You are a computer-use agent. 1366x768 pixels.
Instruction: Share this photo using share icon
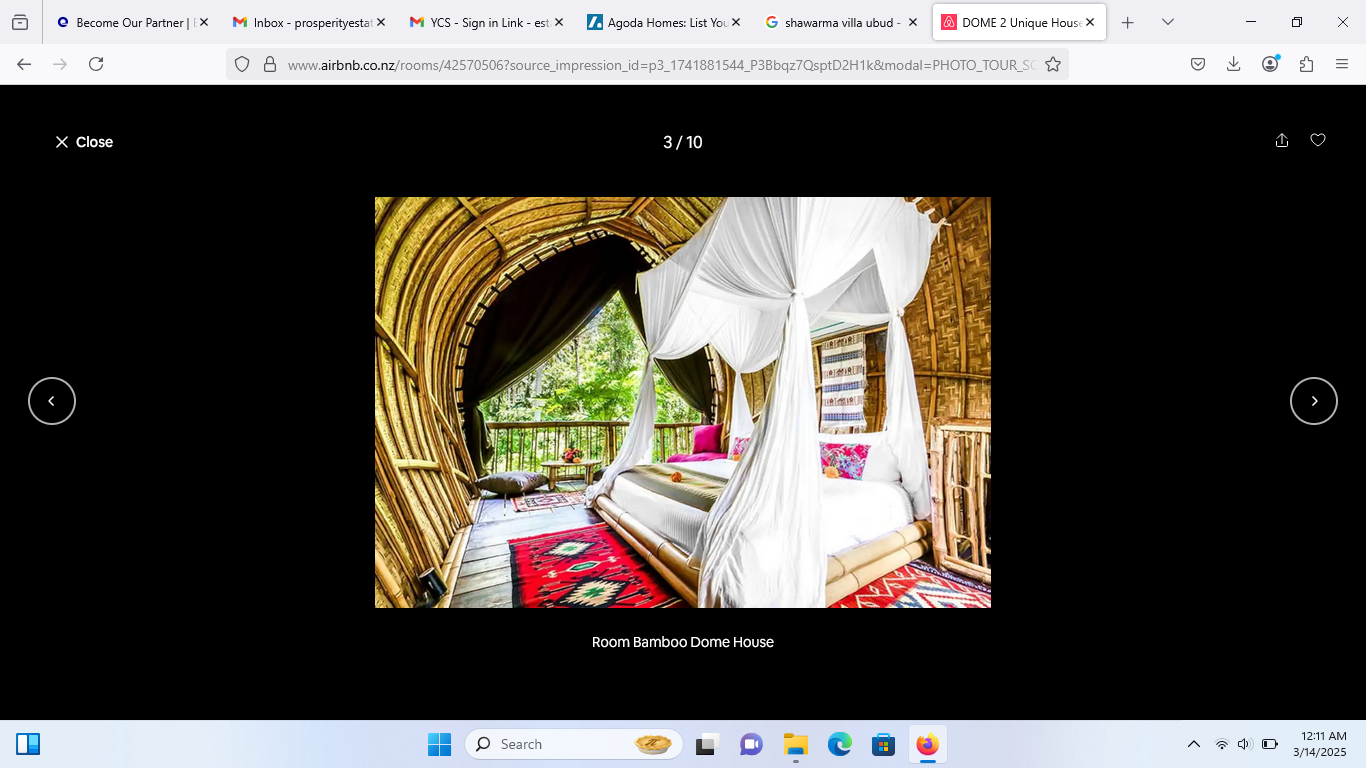[1282, 141]
